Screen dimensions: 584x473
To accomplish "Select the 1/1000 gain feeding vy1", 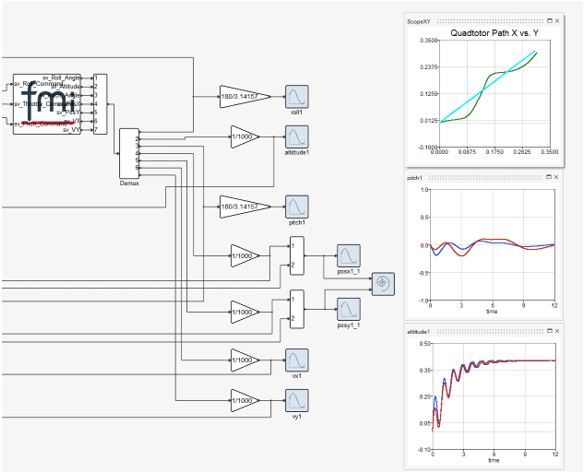I will click(245, 401).
